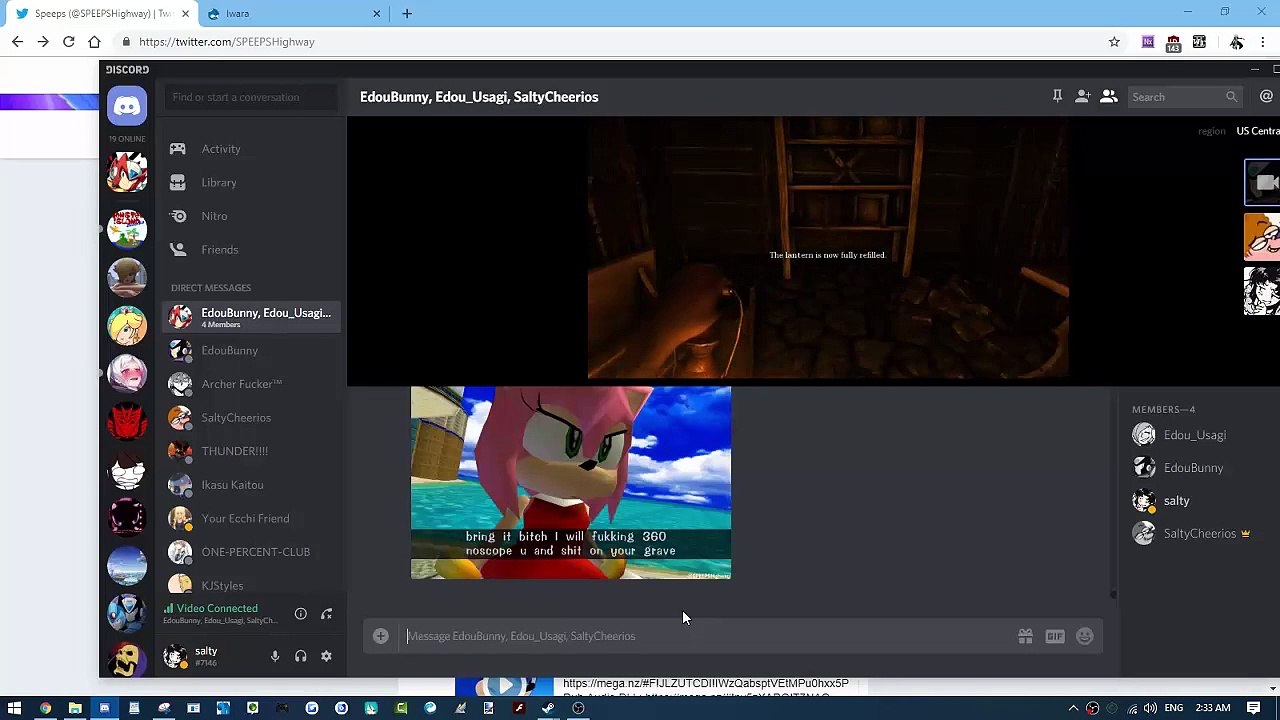Viewport: 1280px width, 720px height.
Task: Select the blonde princess server icon
Action: point(127,325)
